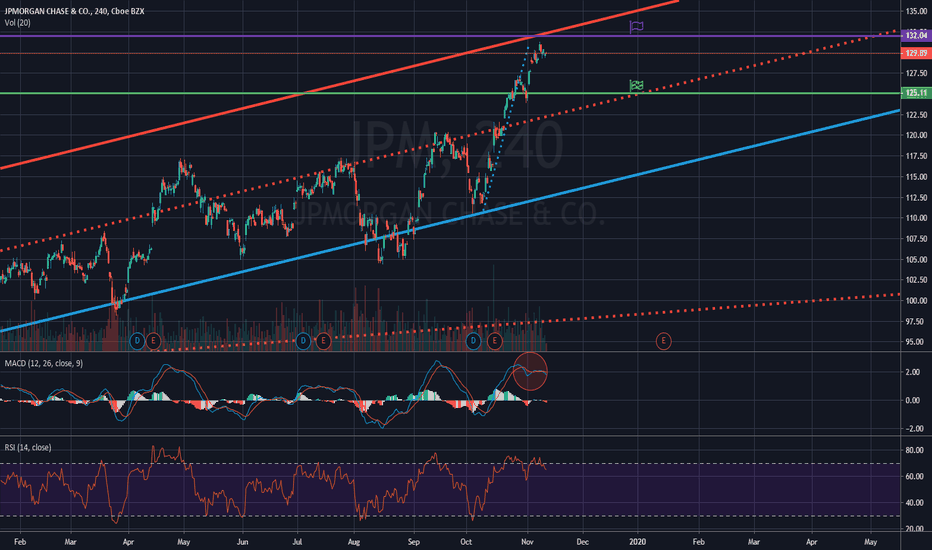This screenshot has width=932, height=550.
Task: Click the purple flag marker above the chart
Action: pyautogui.click(x=636, y=27)
